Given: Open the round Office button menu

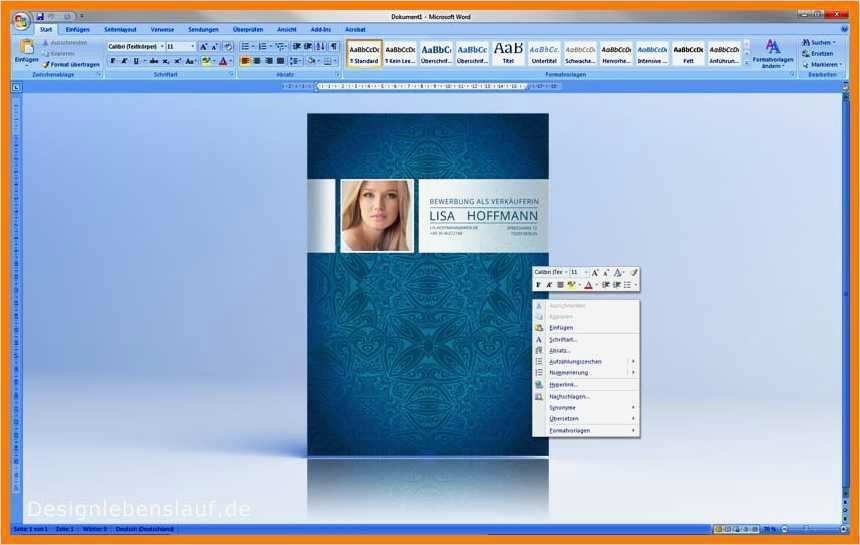Looking at the screenshot, I should tap(21, 21).
